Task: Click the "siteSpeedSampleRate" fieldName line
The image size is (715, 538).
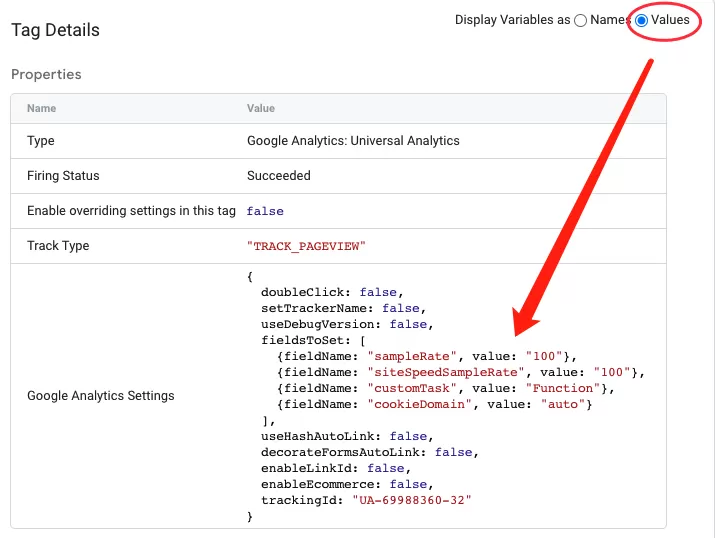Action: click(461, 372)
